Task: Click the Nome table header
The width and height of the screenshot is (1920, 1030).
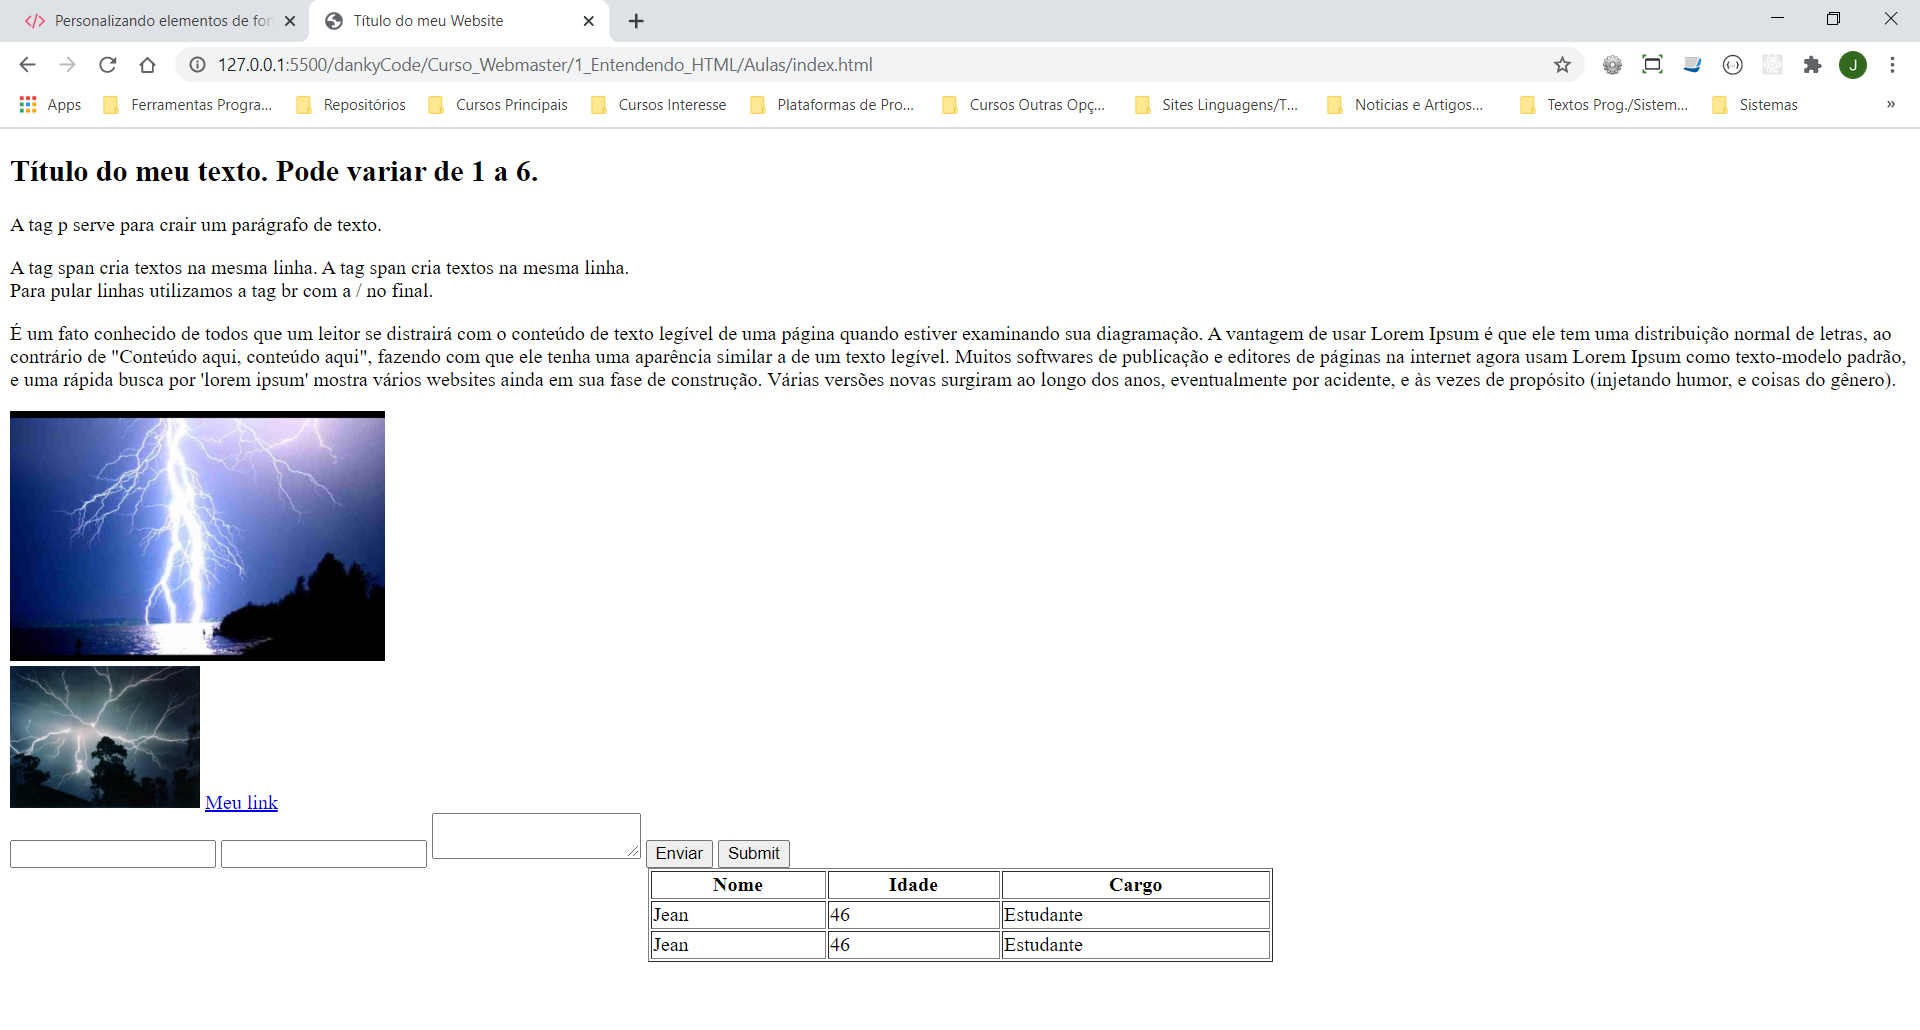Action: [738, 885]
